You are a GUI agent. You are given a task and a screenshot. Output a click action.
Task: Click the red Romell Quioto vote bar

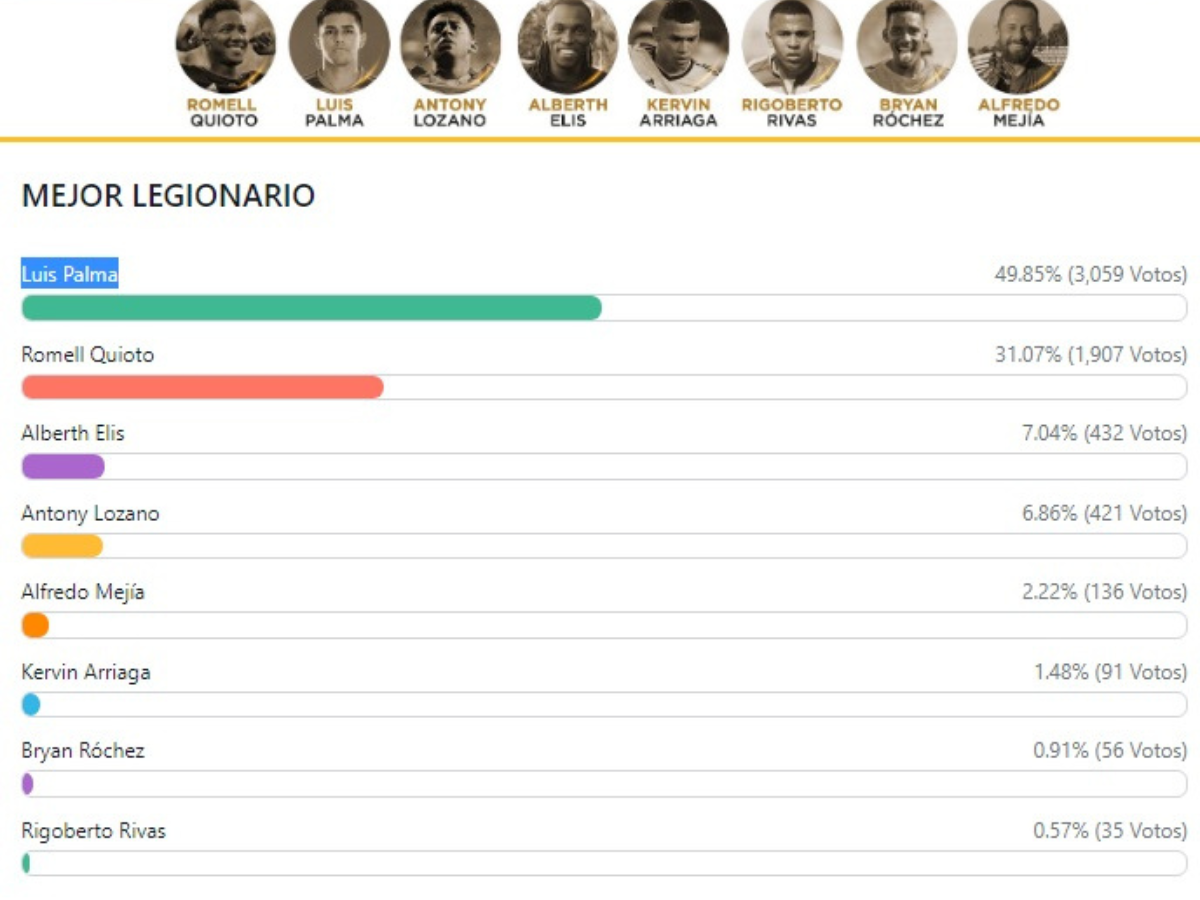coord(202,387)
